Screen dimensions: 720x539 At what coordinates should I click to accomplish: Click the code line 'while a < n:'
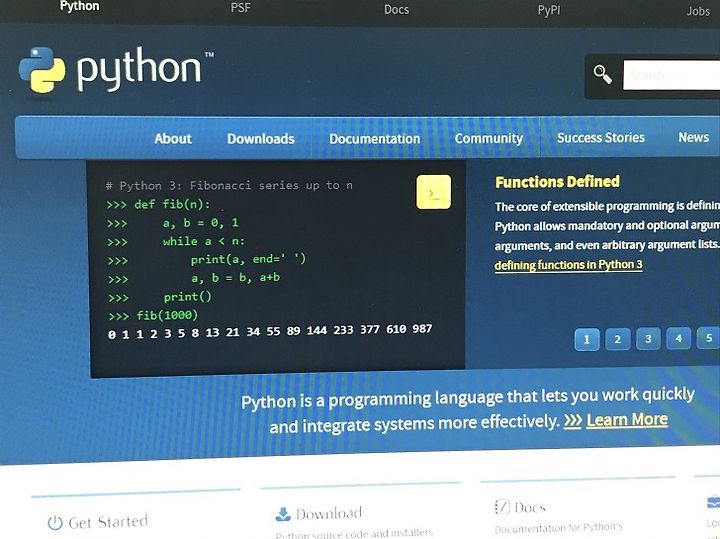click(x=204, y=241)
